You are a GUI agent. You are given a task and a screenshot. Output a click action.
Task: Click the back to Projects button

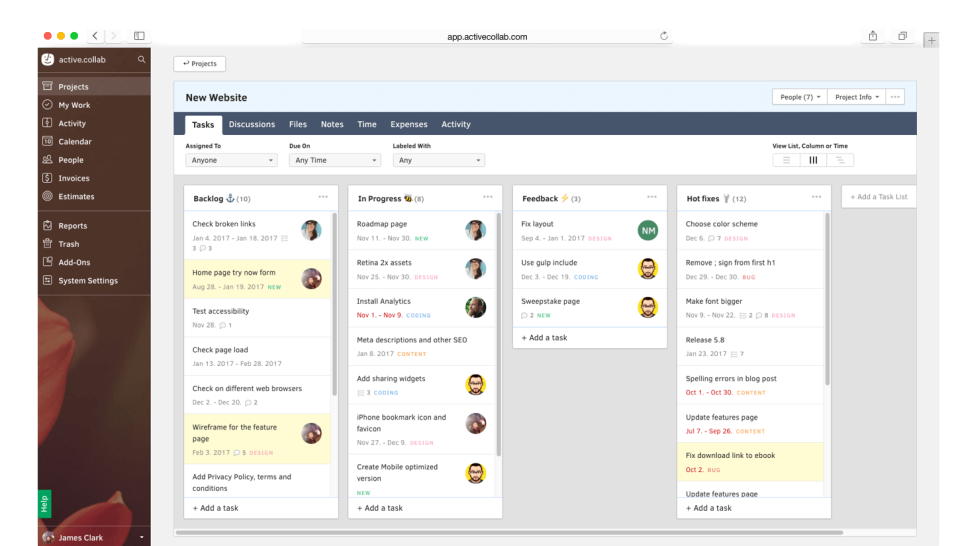point(200,64)
